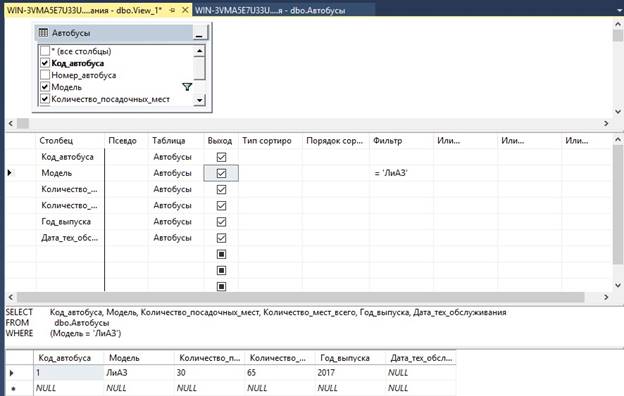This screenshot has width=624, height=396.
Task: Click the Год_выпуска cell in criteria grid
Action: 70,222
